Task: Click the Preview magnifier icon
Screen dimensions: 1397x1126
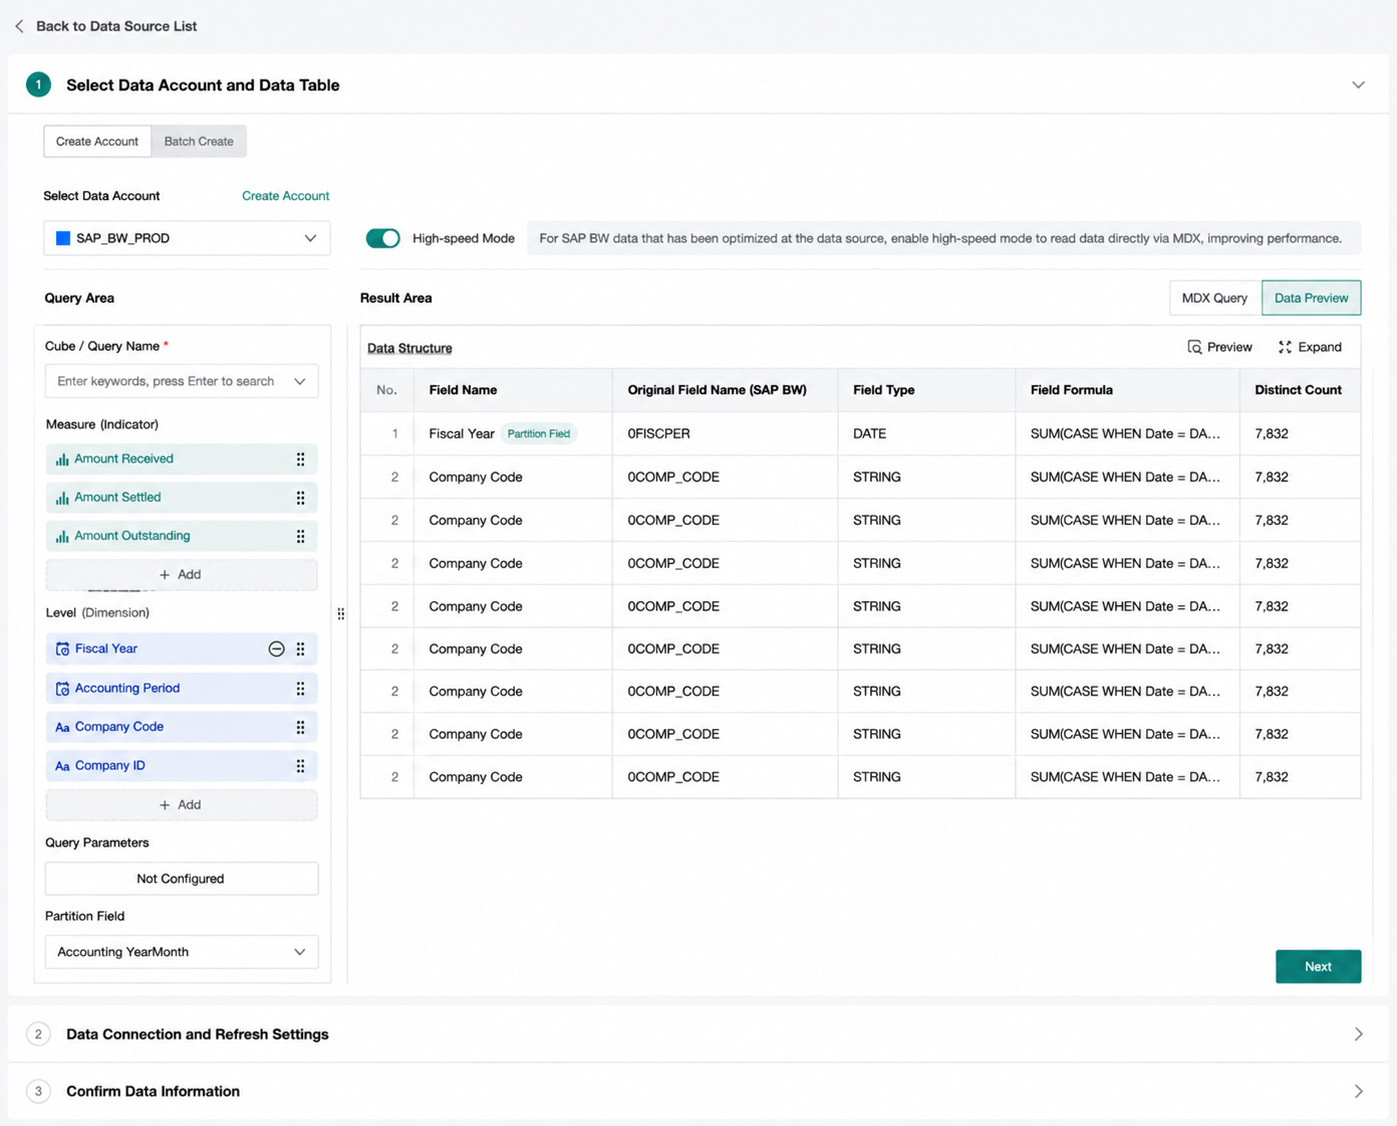Action: click(1194, 347)
